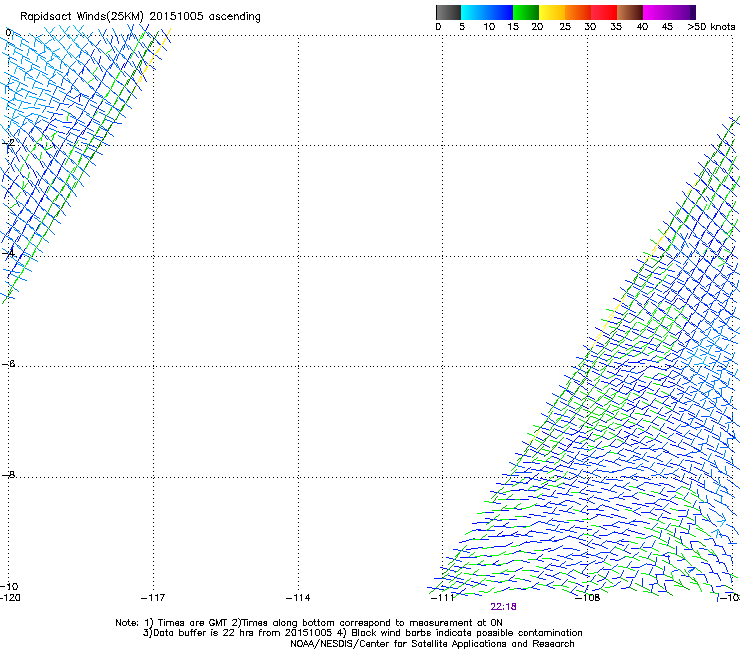Click the '0' latitude axis label
The height and width of the screenshot is (650, 740).
coord(8,33)
